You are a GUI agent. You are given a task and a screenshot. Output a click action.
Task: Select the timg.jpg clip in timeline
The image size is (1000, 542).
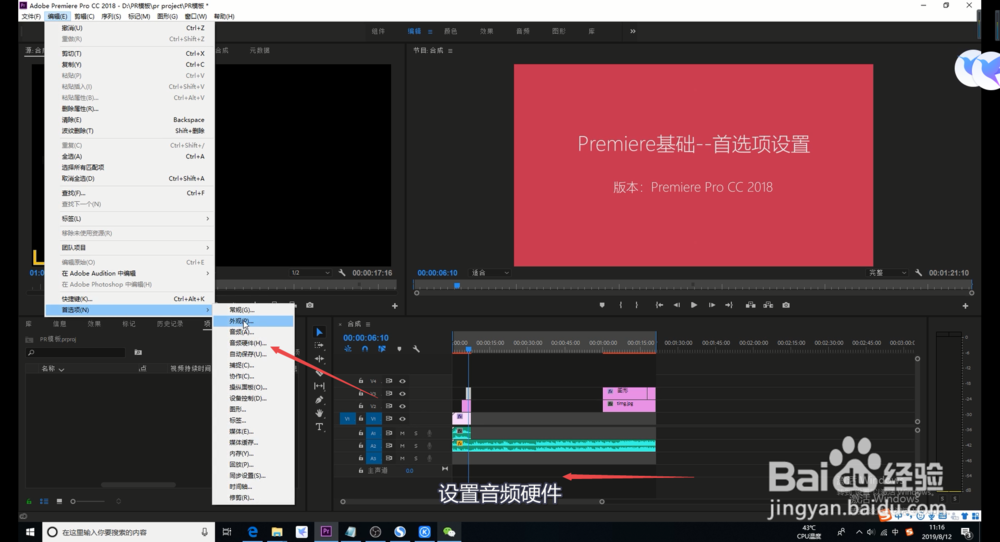point(629,404)
